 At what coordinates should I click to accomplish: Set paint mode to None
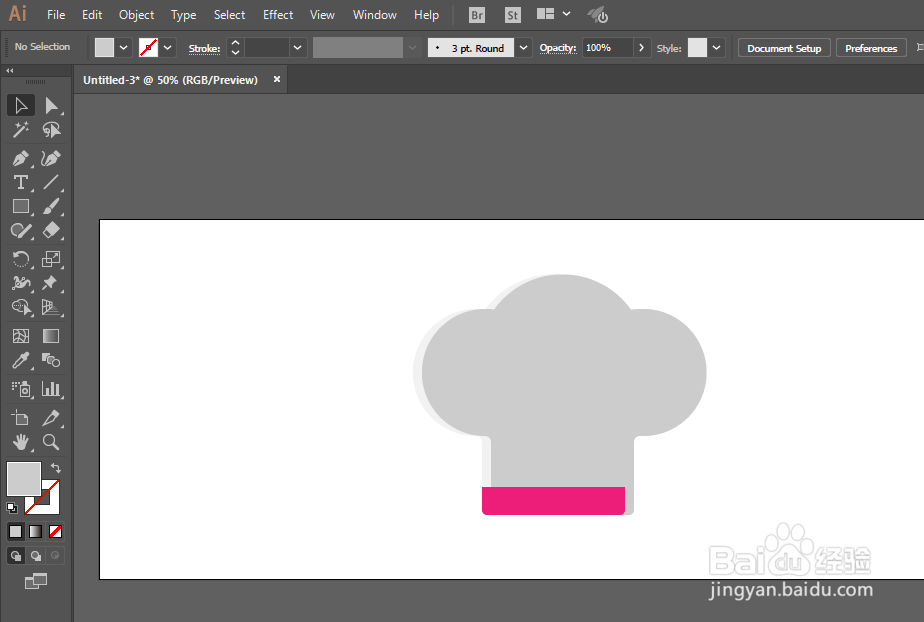click(x=55, y=532)
